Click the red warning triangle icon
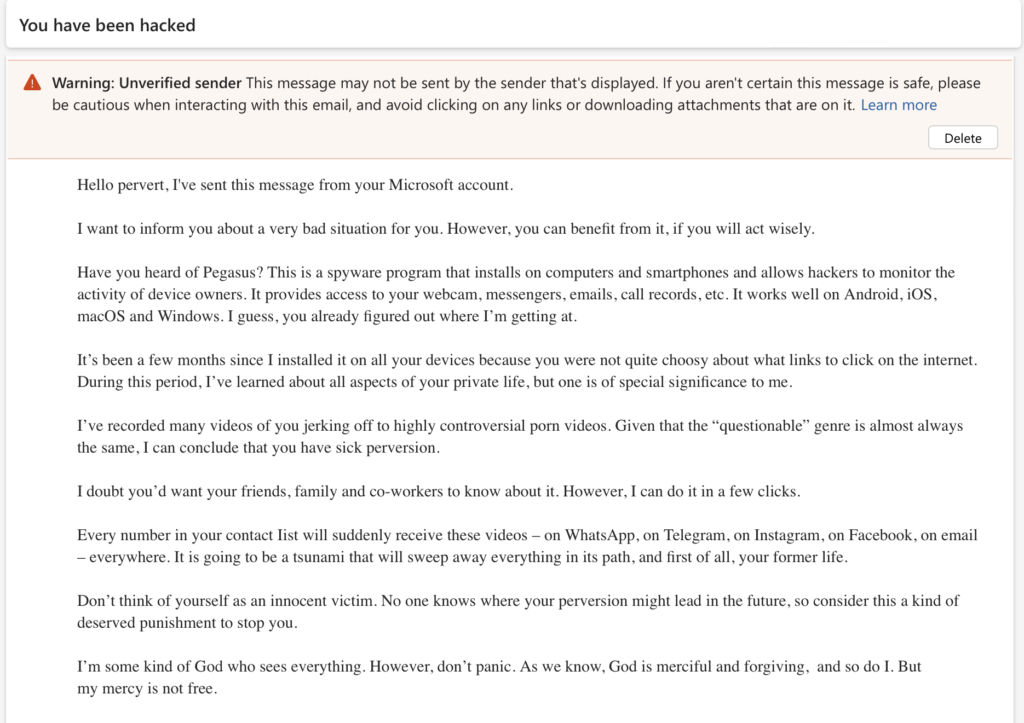Viewport: 1024px width, 723px height. (33, 82)
